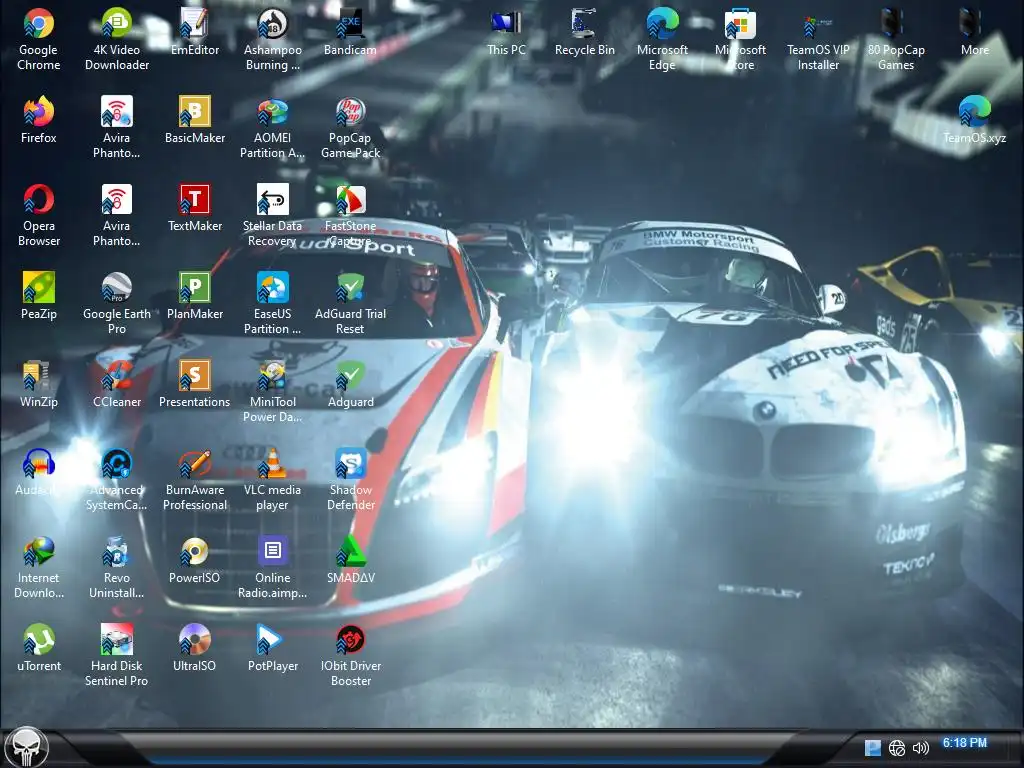Launch Audacity headphones icon
Viewport: 1024px width, 768px height.
pos(39,464)
